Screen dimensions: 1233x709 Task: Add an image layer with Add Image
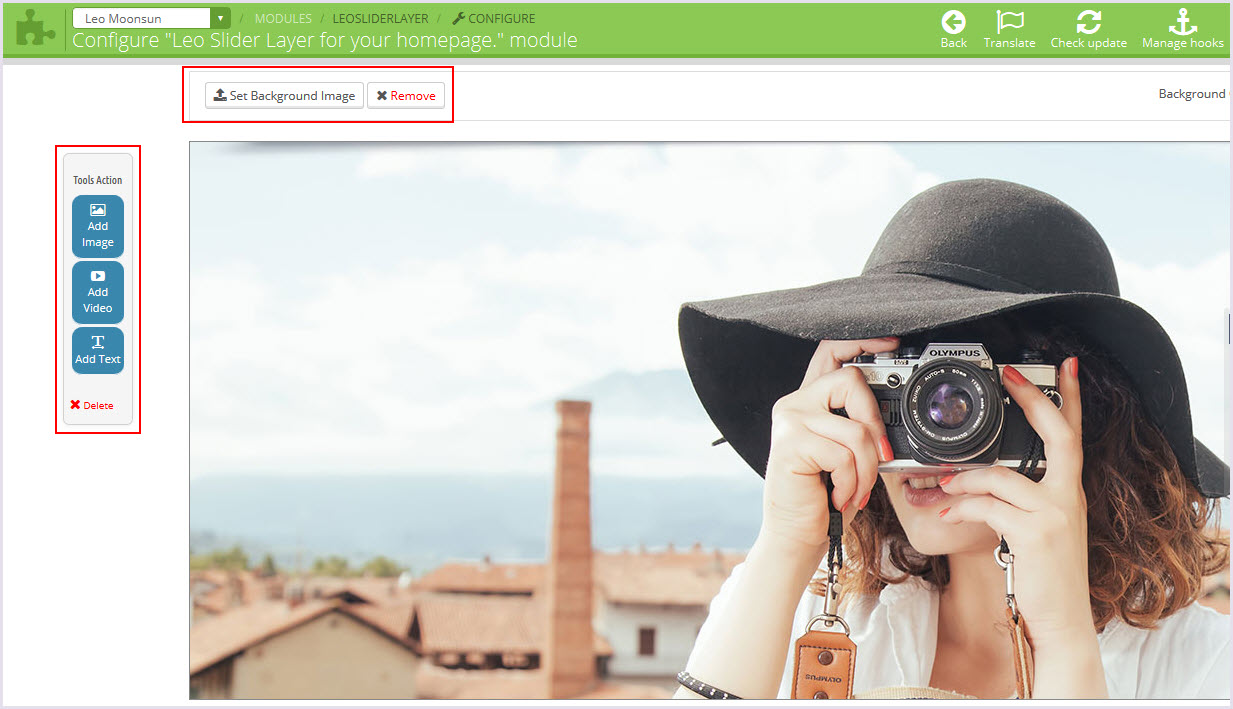pyautogui.click(x=98, y=226)
